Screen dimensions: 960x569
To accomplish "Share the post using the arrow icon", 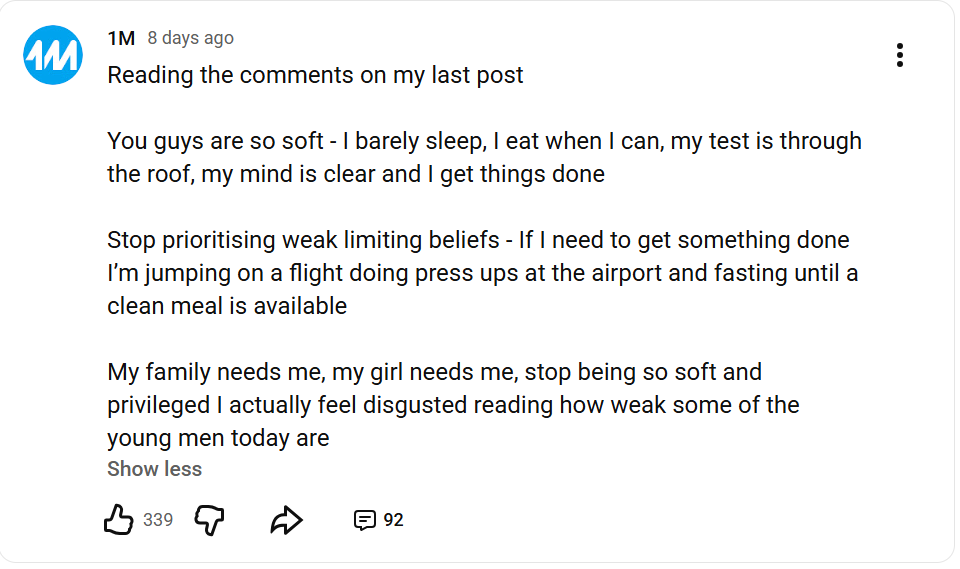I will coord(286,519).
